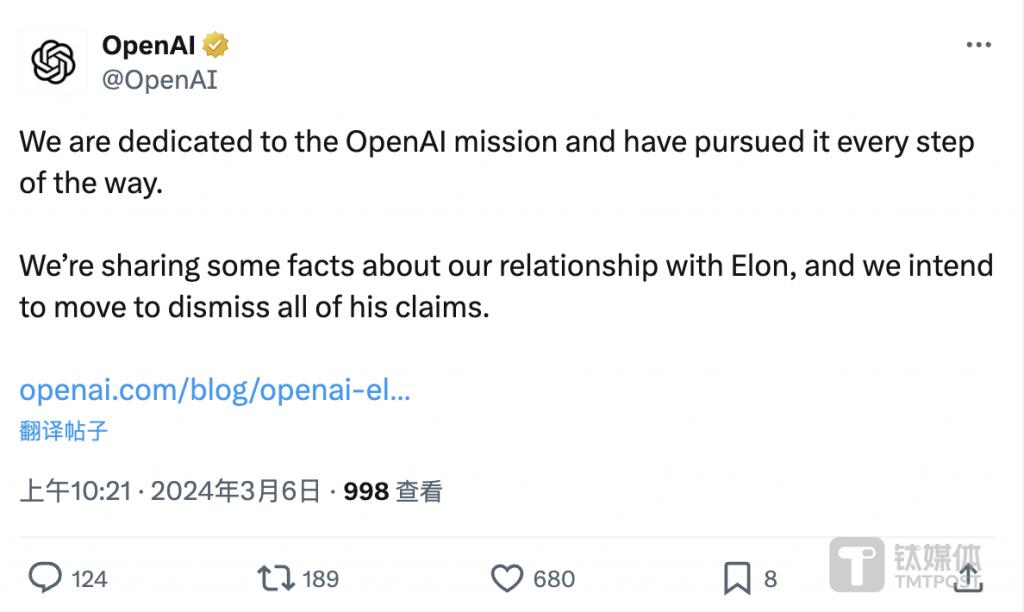The width and height of the screenshot is (1024, 612).
Task: Click the reply speech bubble icon
Action: (x=46, y=577)
